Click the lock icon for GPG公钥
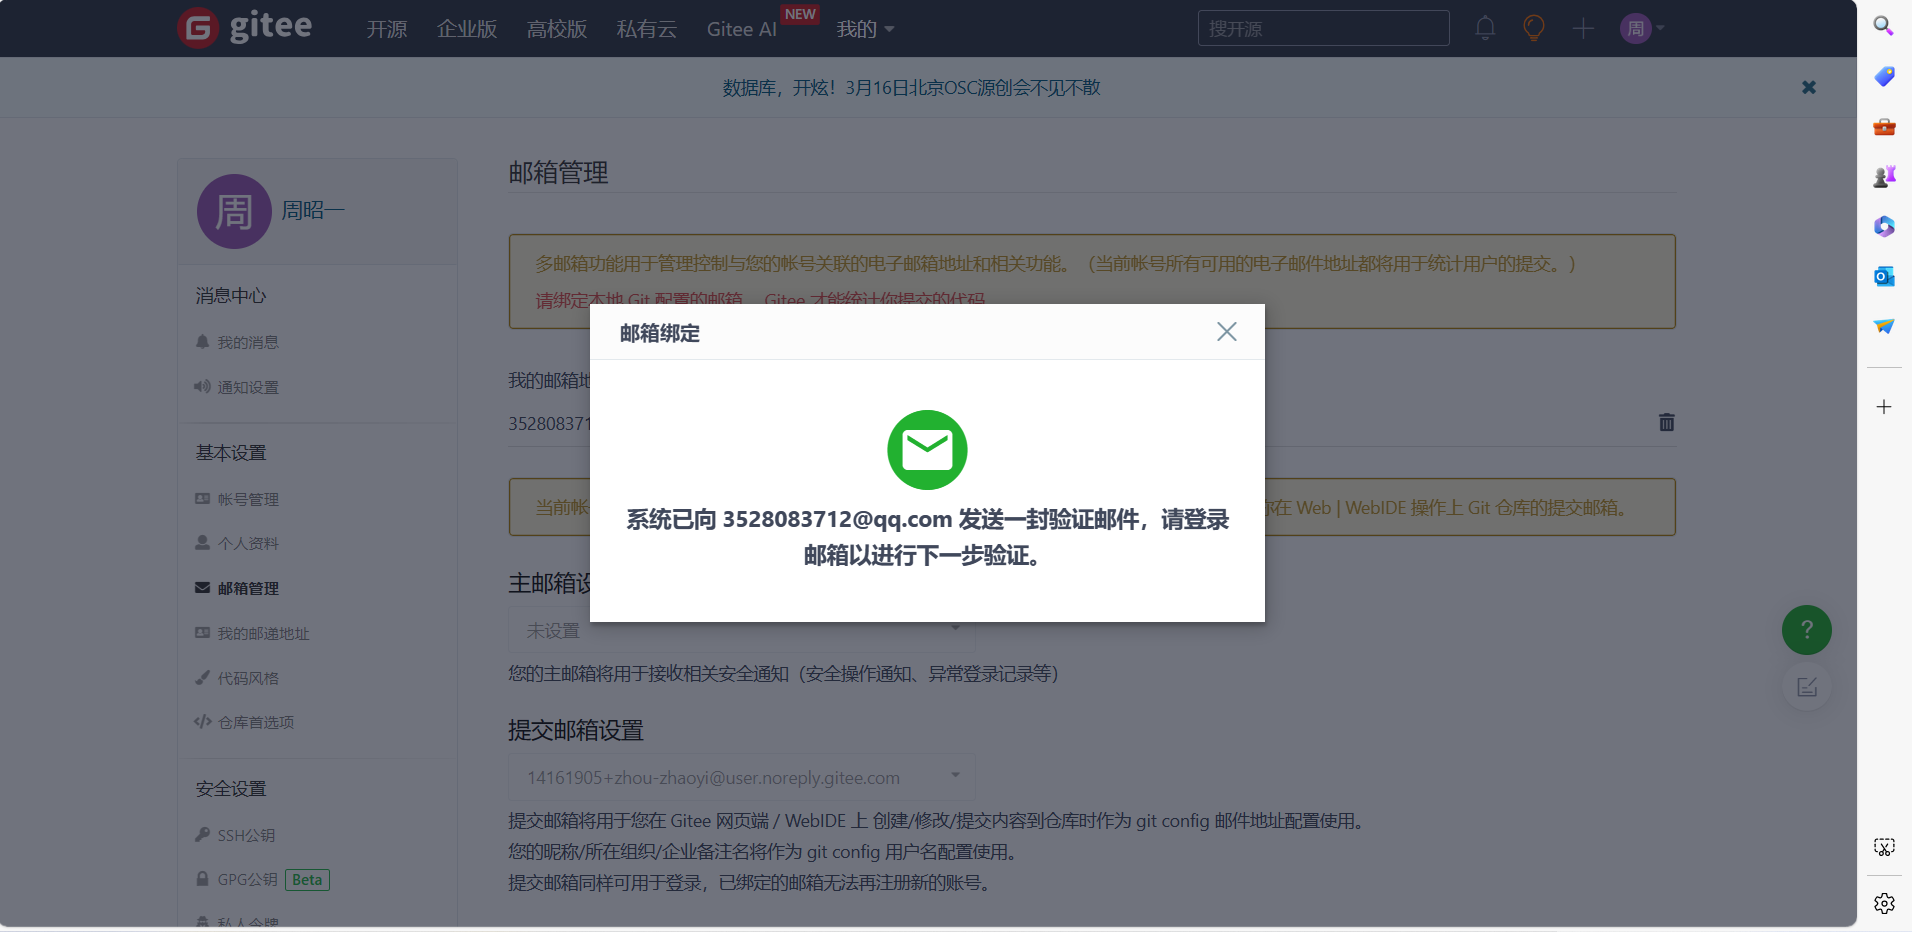Screen dimensions: 1912x932 click(x=204, y=879)
